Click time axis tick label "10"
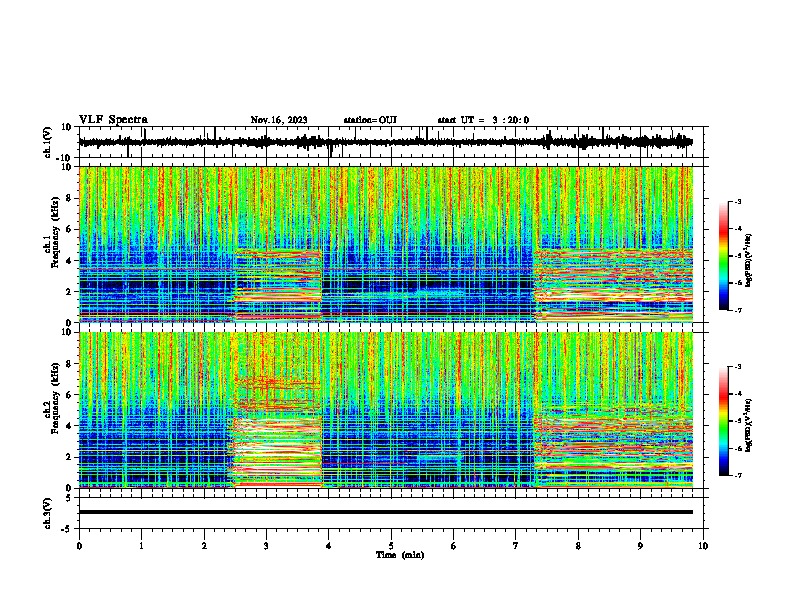Viewport: 792px width, 612px height. tap(703, 546)
